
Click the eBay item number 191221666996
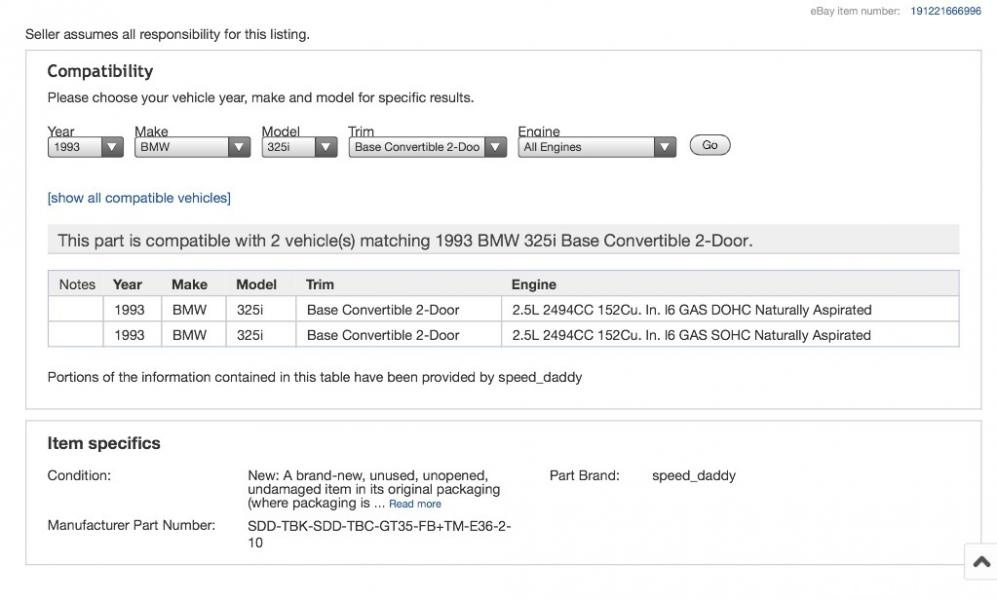pos(946,11)
